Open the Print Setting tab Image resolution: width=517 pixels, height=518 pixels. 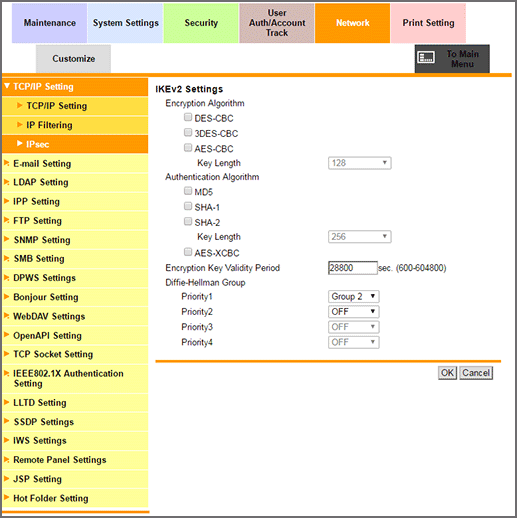point(428,23)
